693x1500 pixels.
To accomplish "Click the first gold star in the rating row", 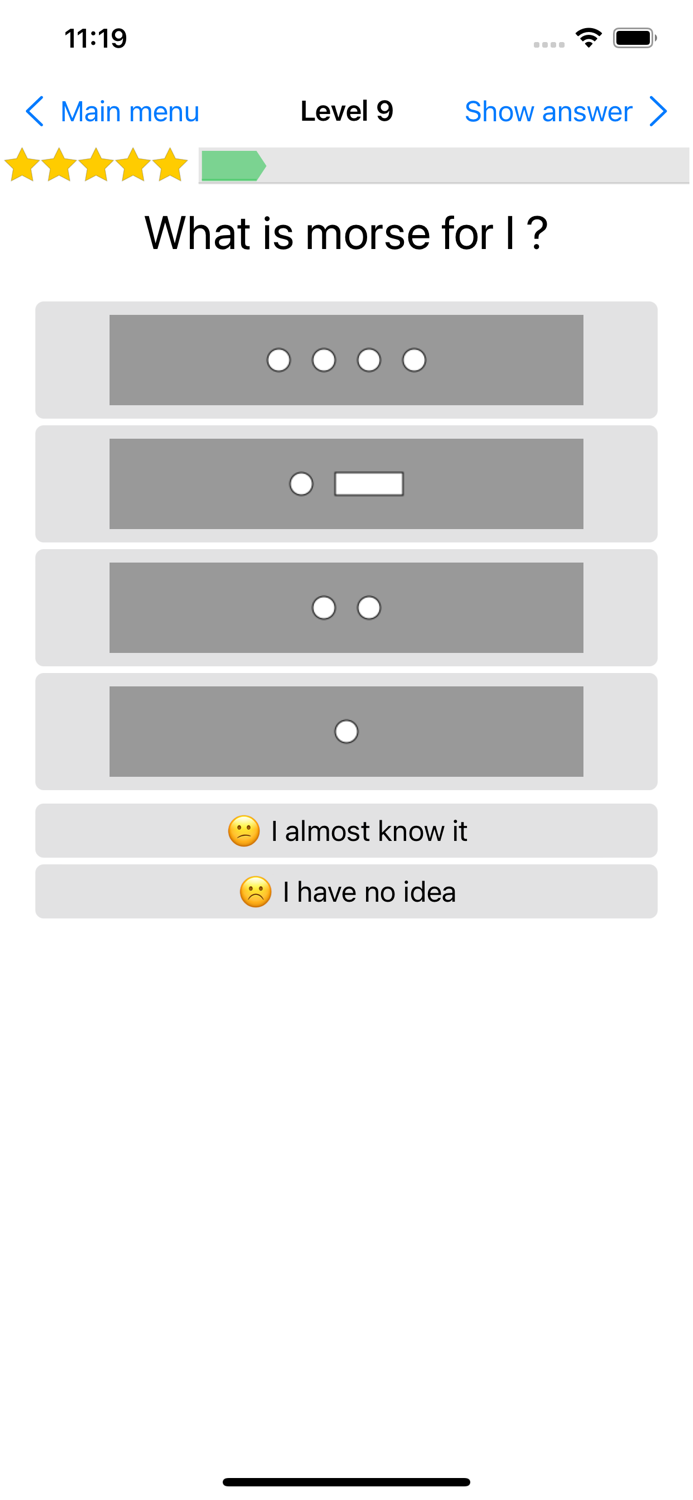I will coord(22,165).
